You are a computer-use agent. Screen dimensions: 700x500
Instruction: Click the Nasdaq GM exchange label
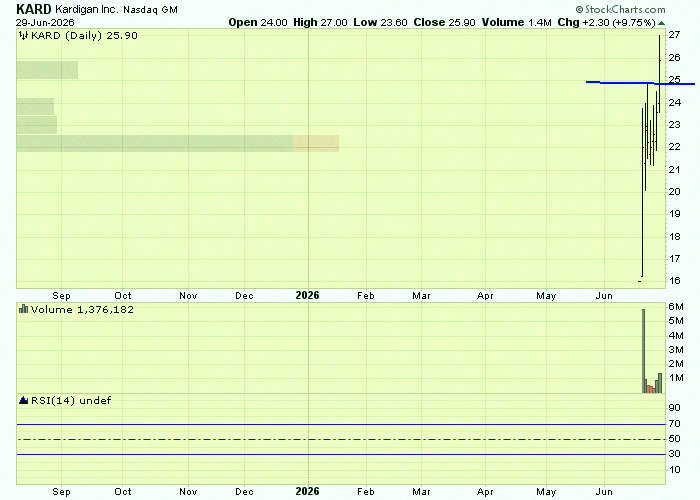tap(150, 10)
